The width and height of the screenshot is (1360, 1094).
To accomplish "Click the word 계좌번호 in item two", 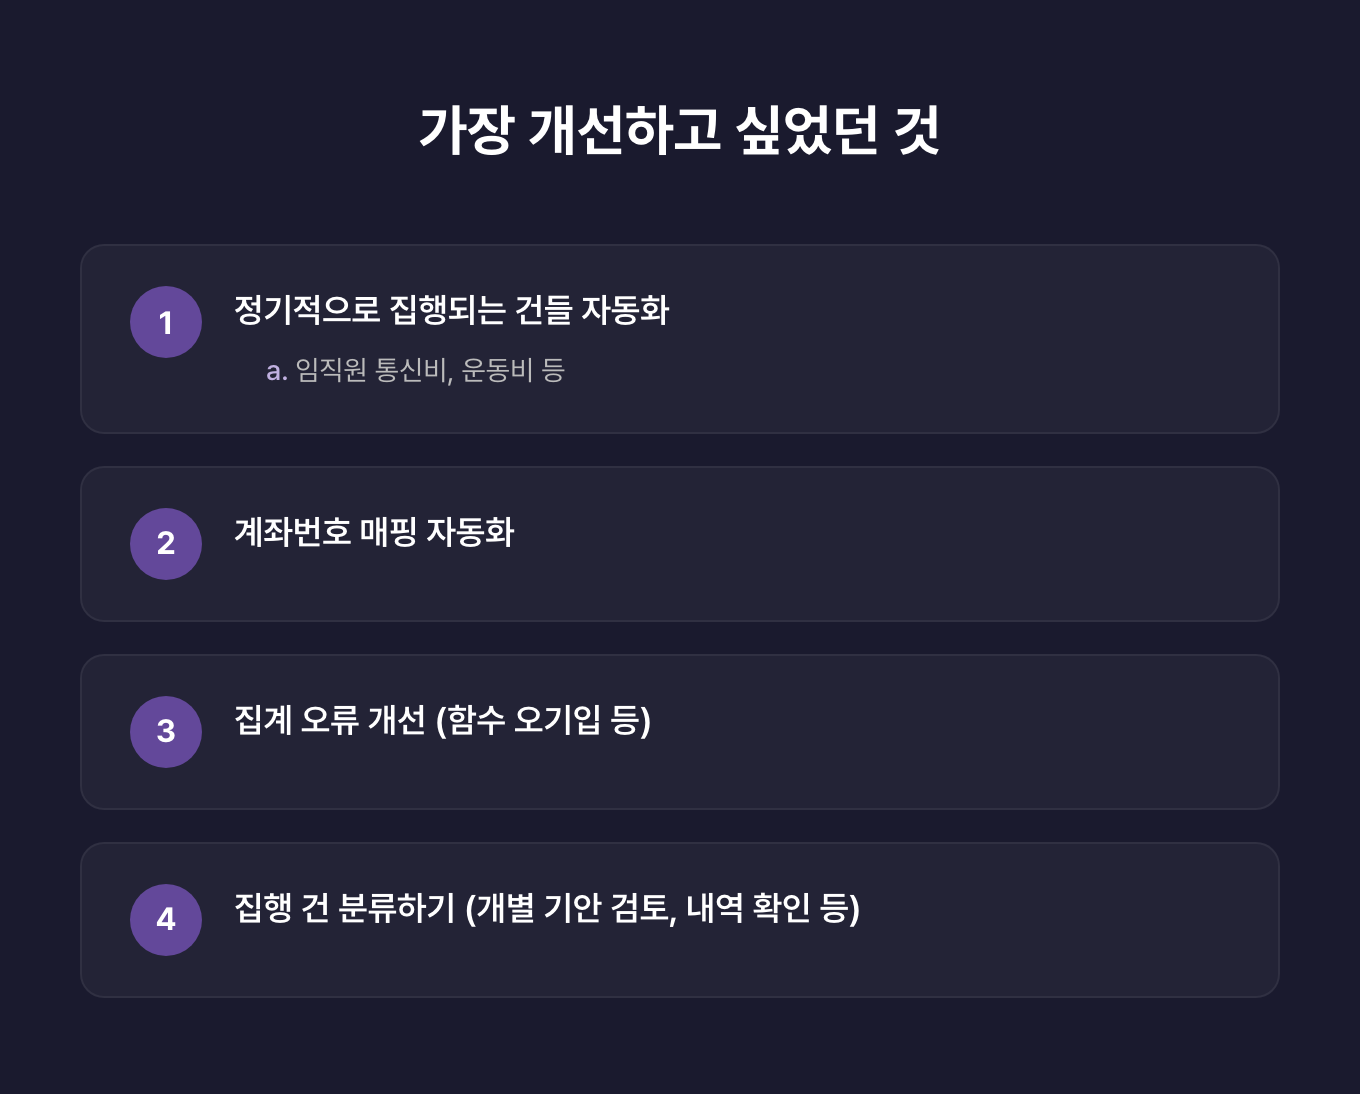I will [292, 532].
